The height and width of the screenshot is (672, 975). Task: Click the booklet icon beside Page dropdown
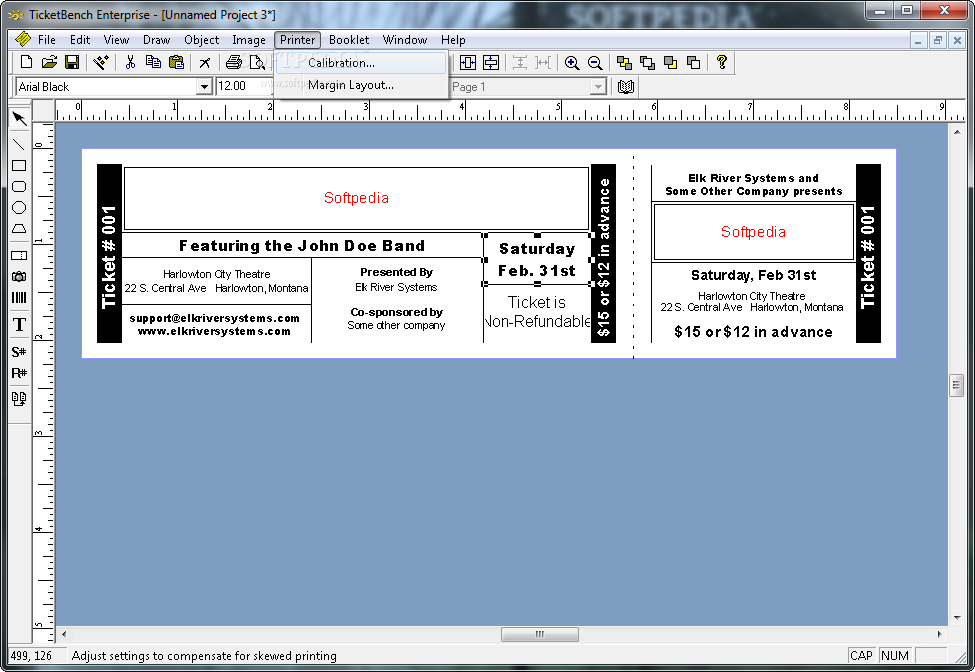[x=626, y=86]
